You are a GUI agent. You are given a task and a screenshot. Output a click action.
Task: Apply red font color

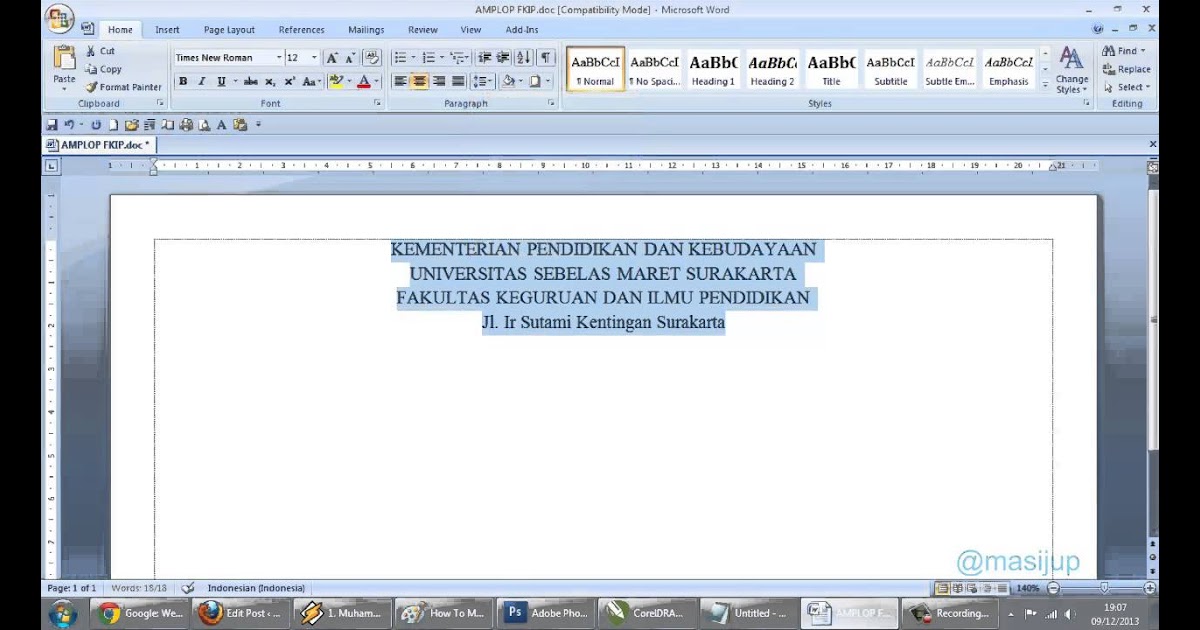[364, 82]
